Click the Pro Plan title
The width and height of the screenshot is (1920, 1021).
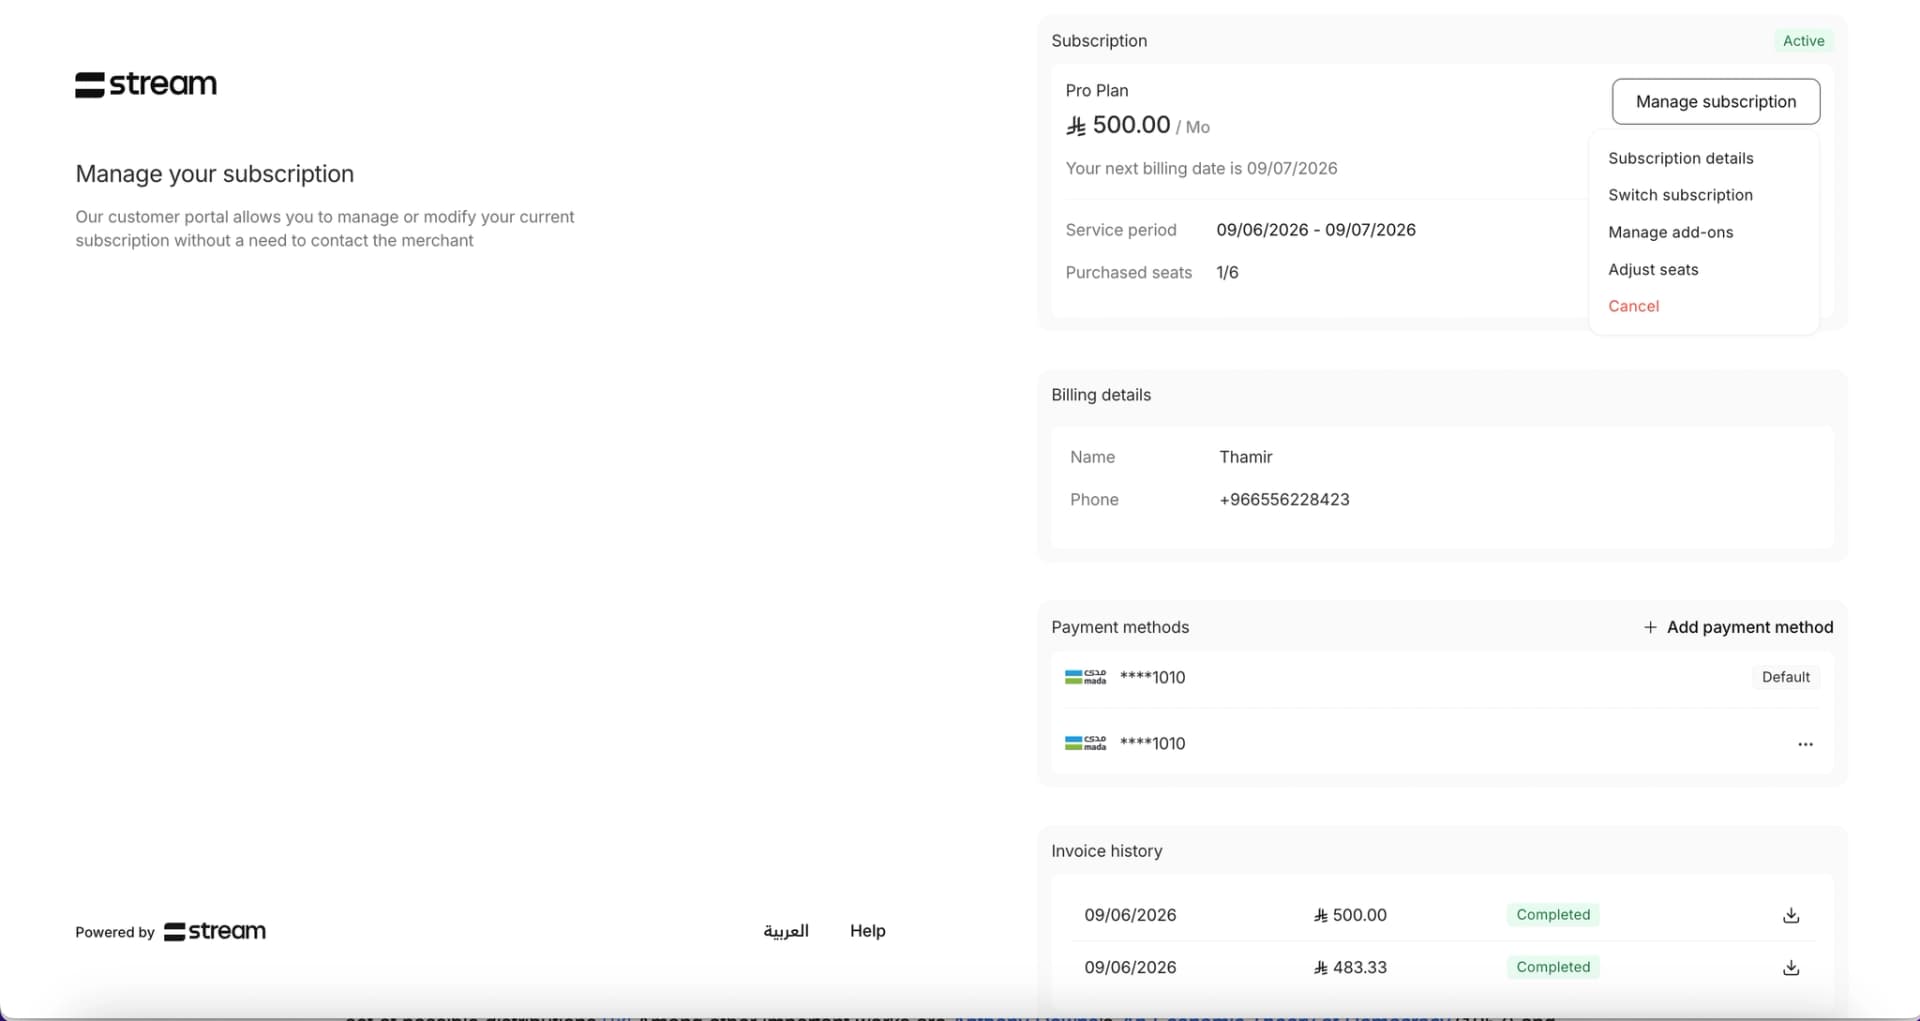click(x=1097, y=90)
